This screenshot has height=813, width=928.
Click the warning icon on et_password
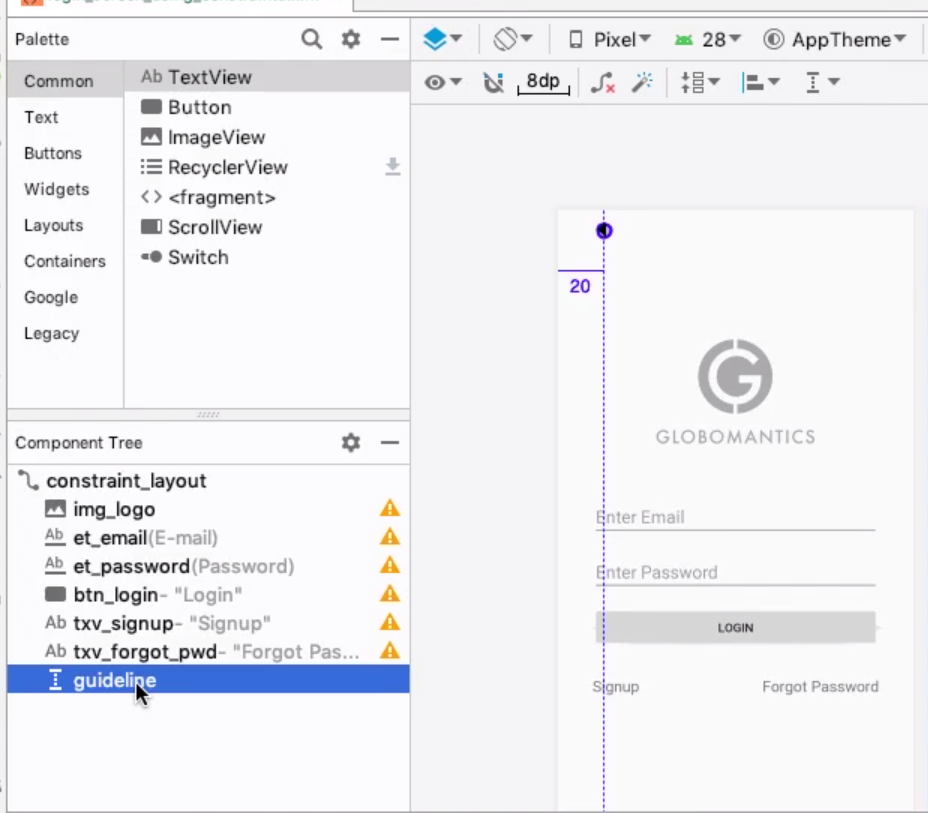coord(390,565)
